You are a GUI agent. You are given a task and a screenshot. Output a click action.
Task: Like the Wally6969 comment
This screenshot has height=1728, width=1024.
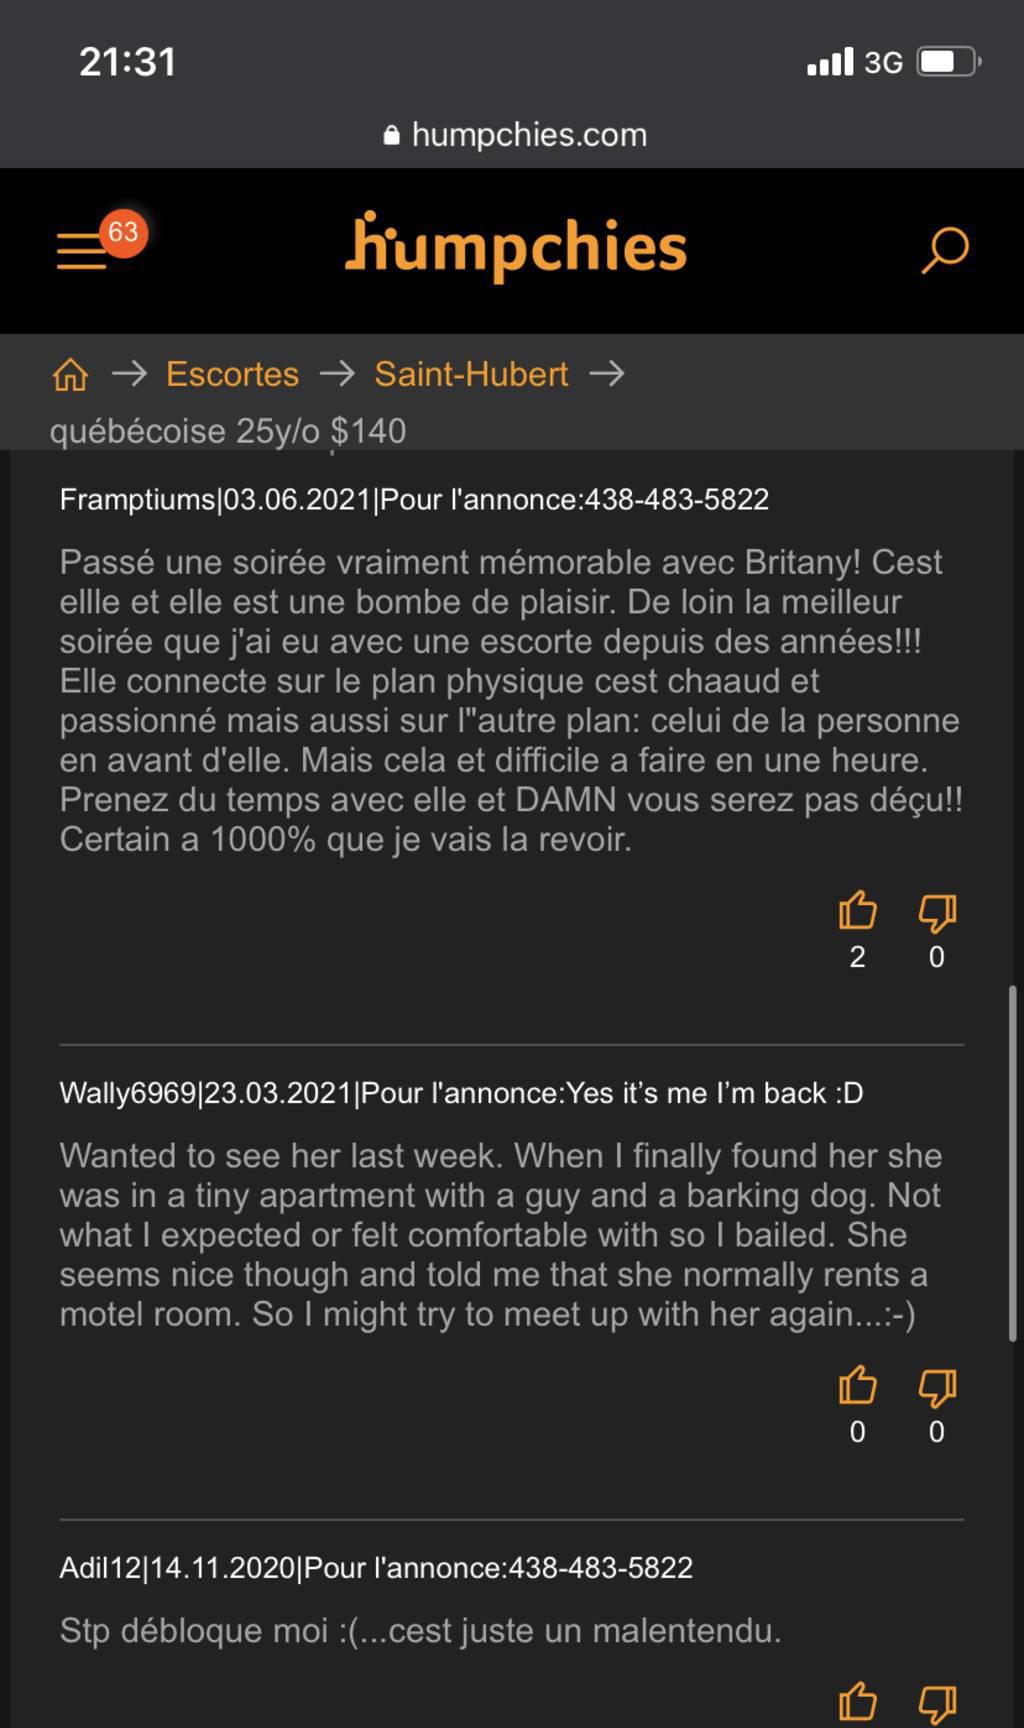pos(857,1386)
